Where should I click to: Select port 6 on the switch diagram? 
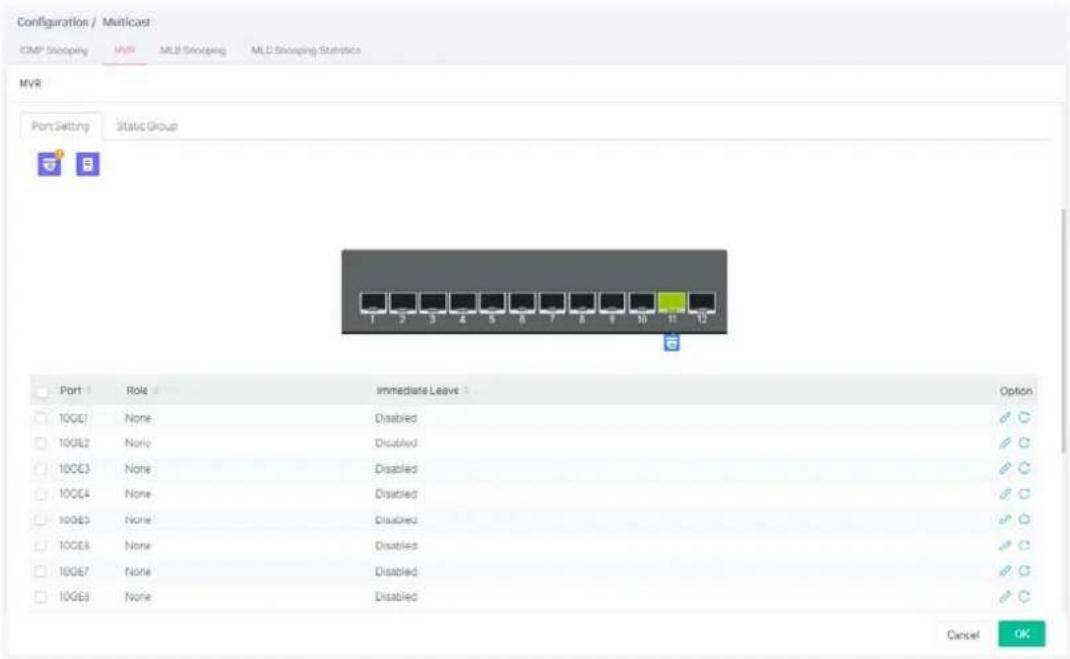click(x=522, y=302)
